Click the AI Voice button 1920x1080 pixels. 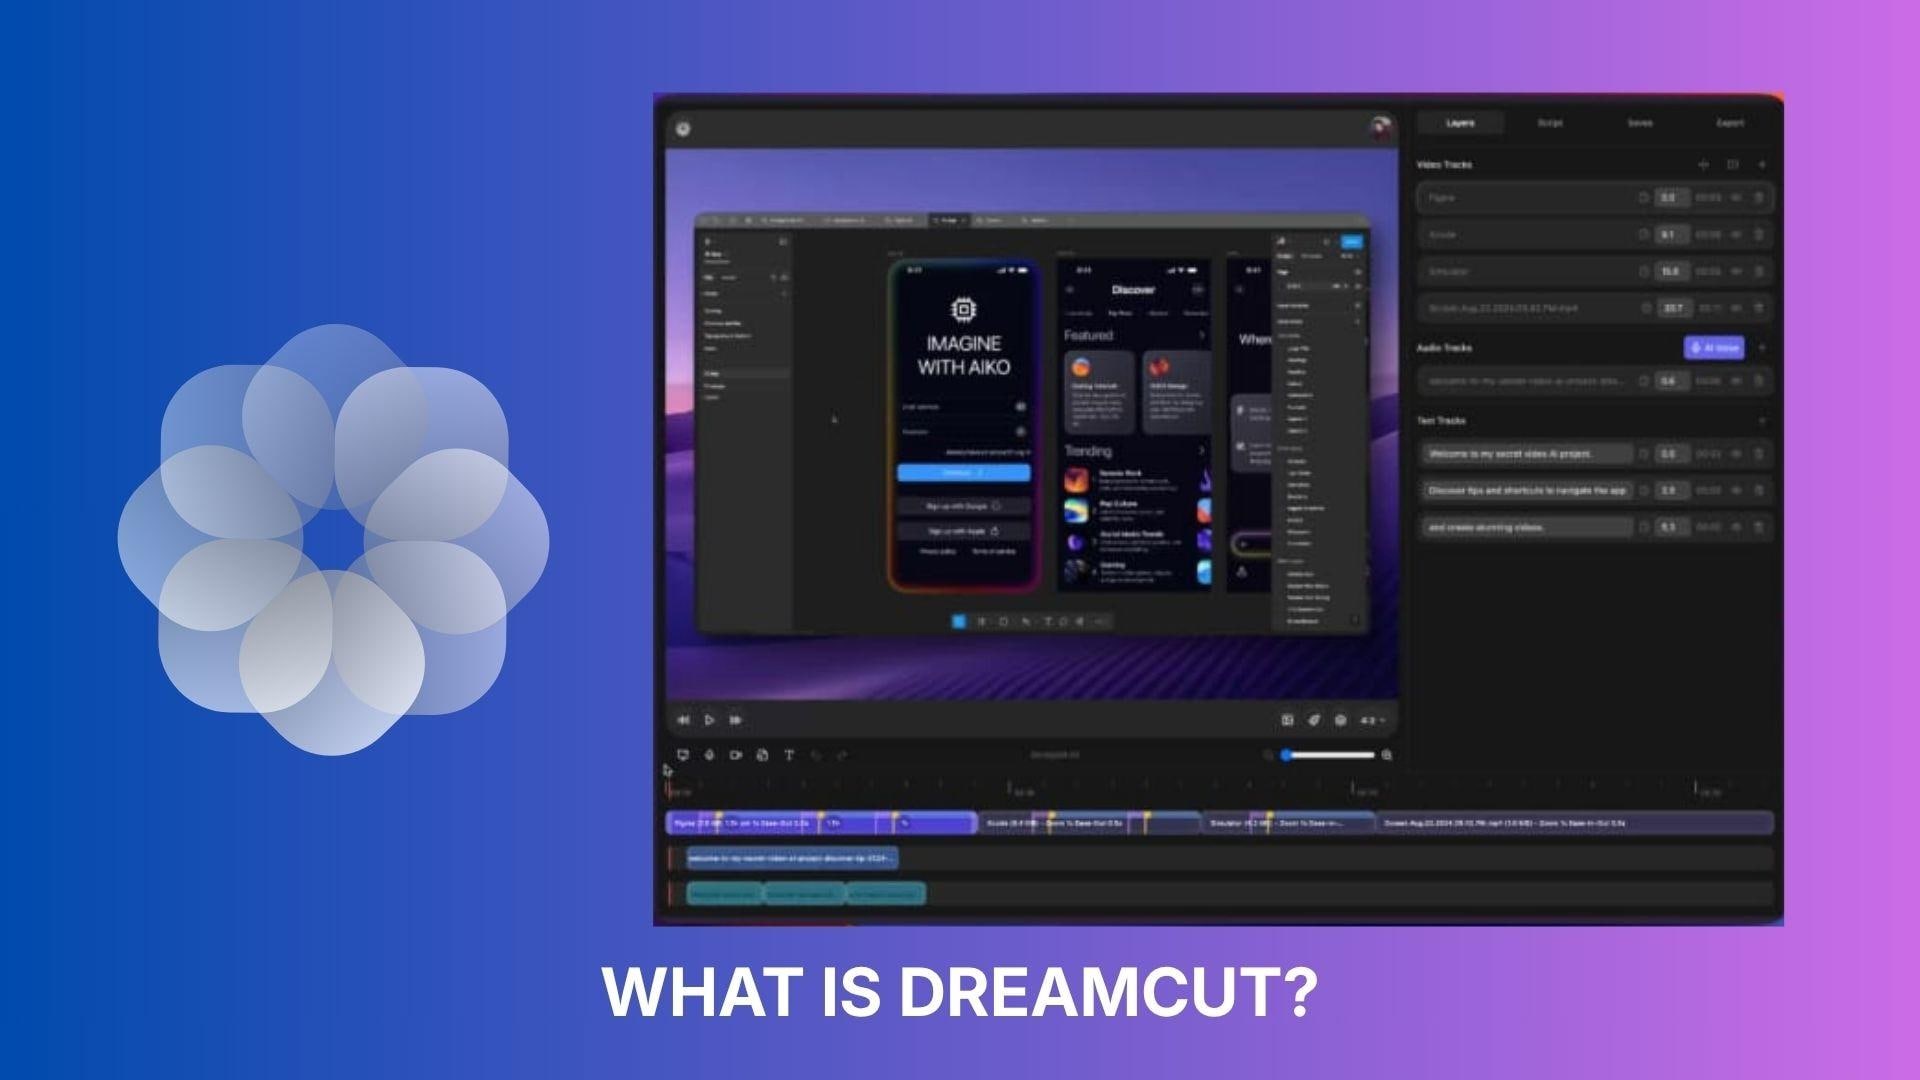[x=1714, y=347]
